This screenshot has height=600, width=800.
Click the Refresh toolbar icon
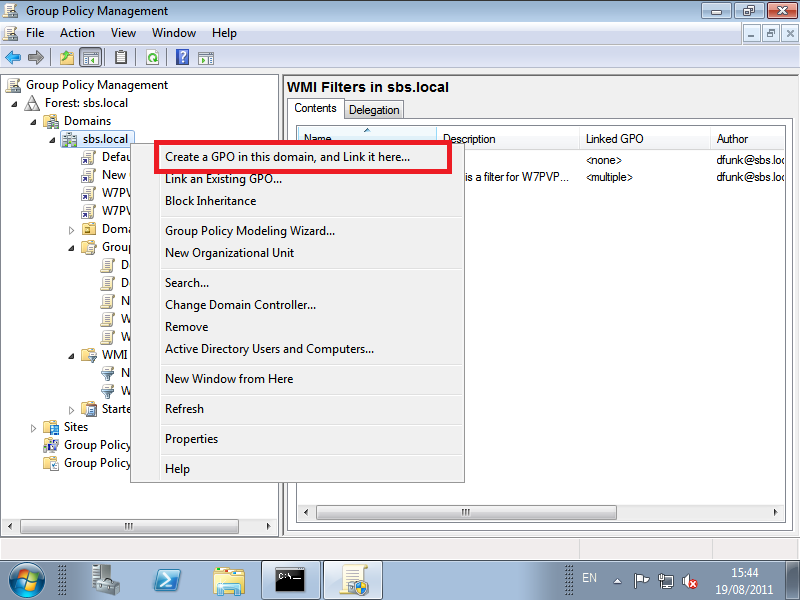click(x=152, y=58)
